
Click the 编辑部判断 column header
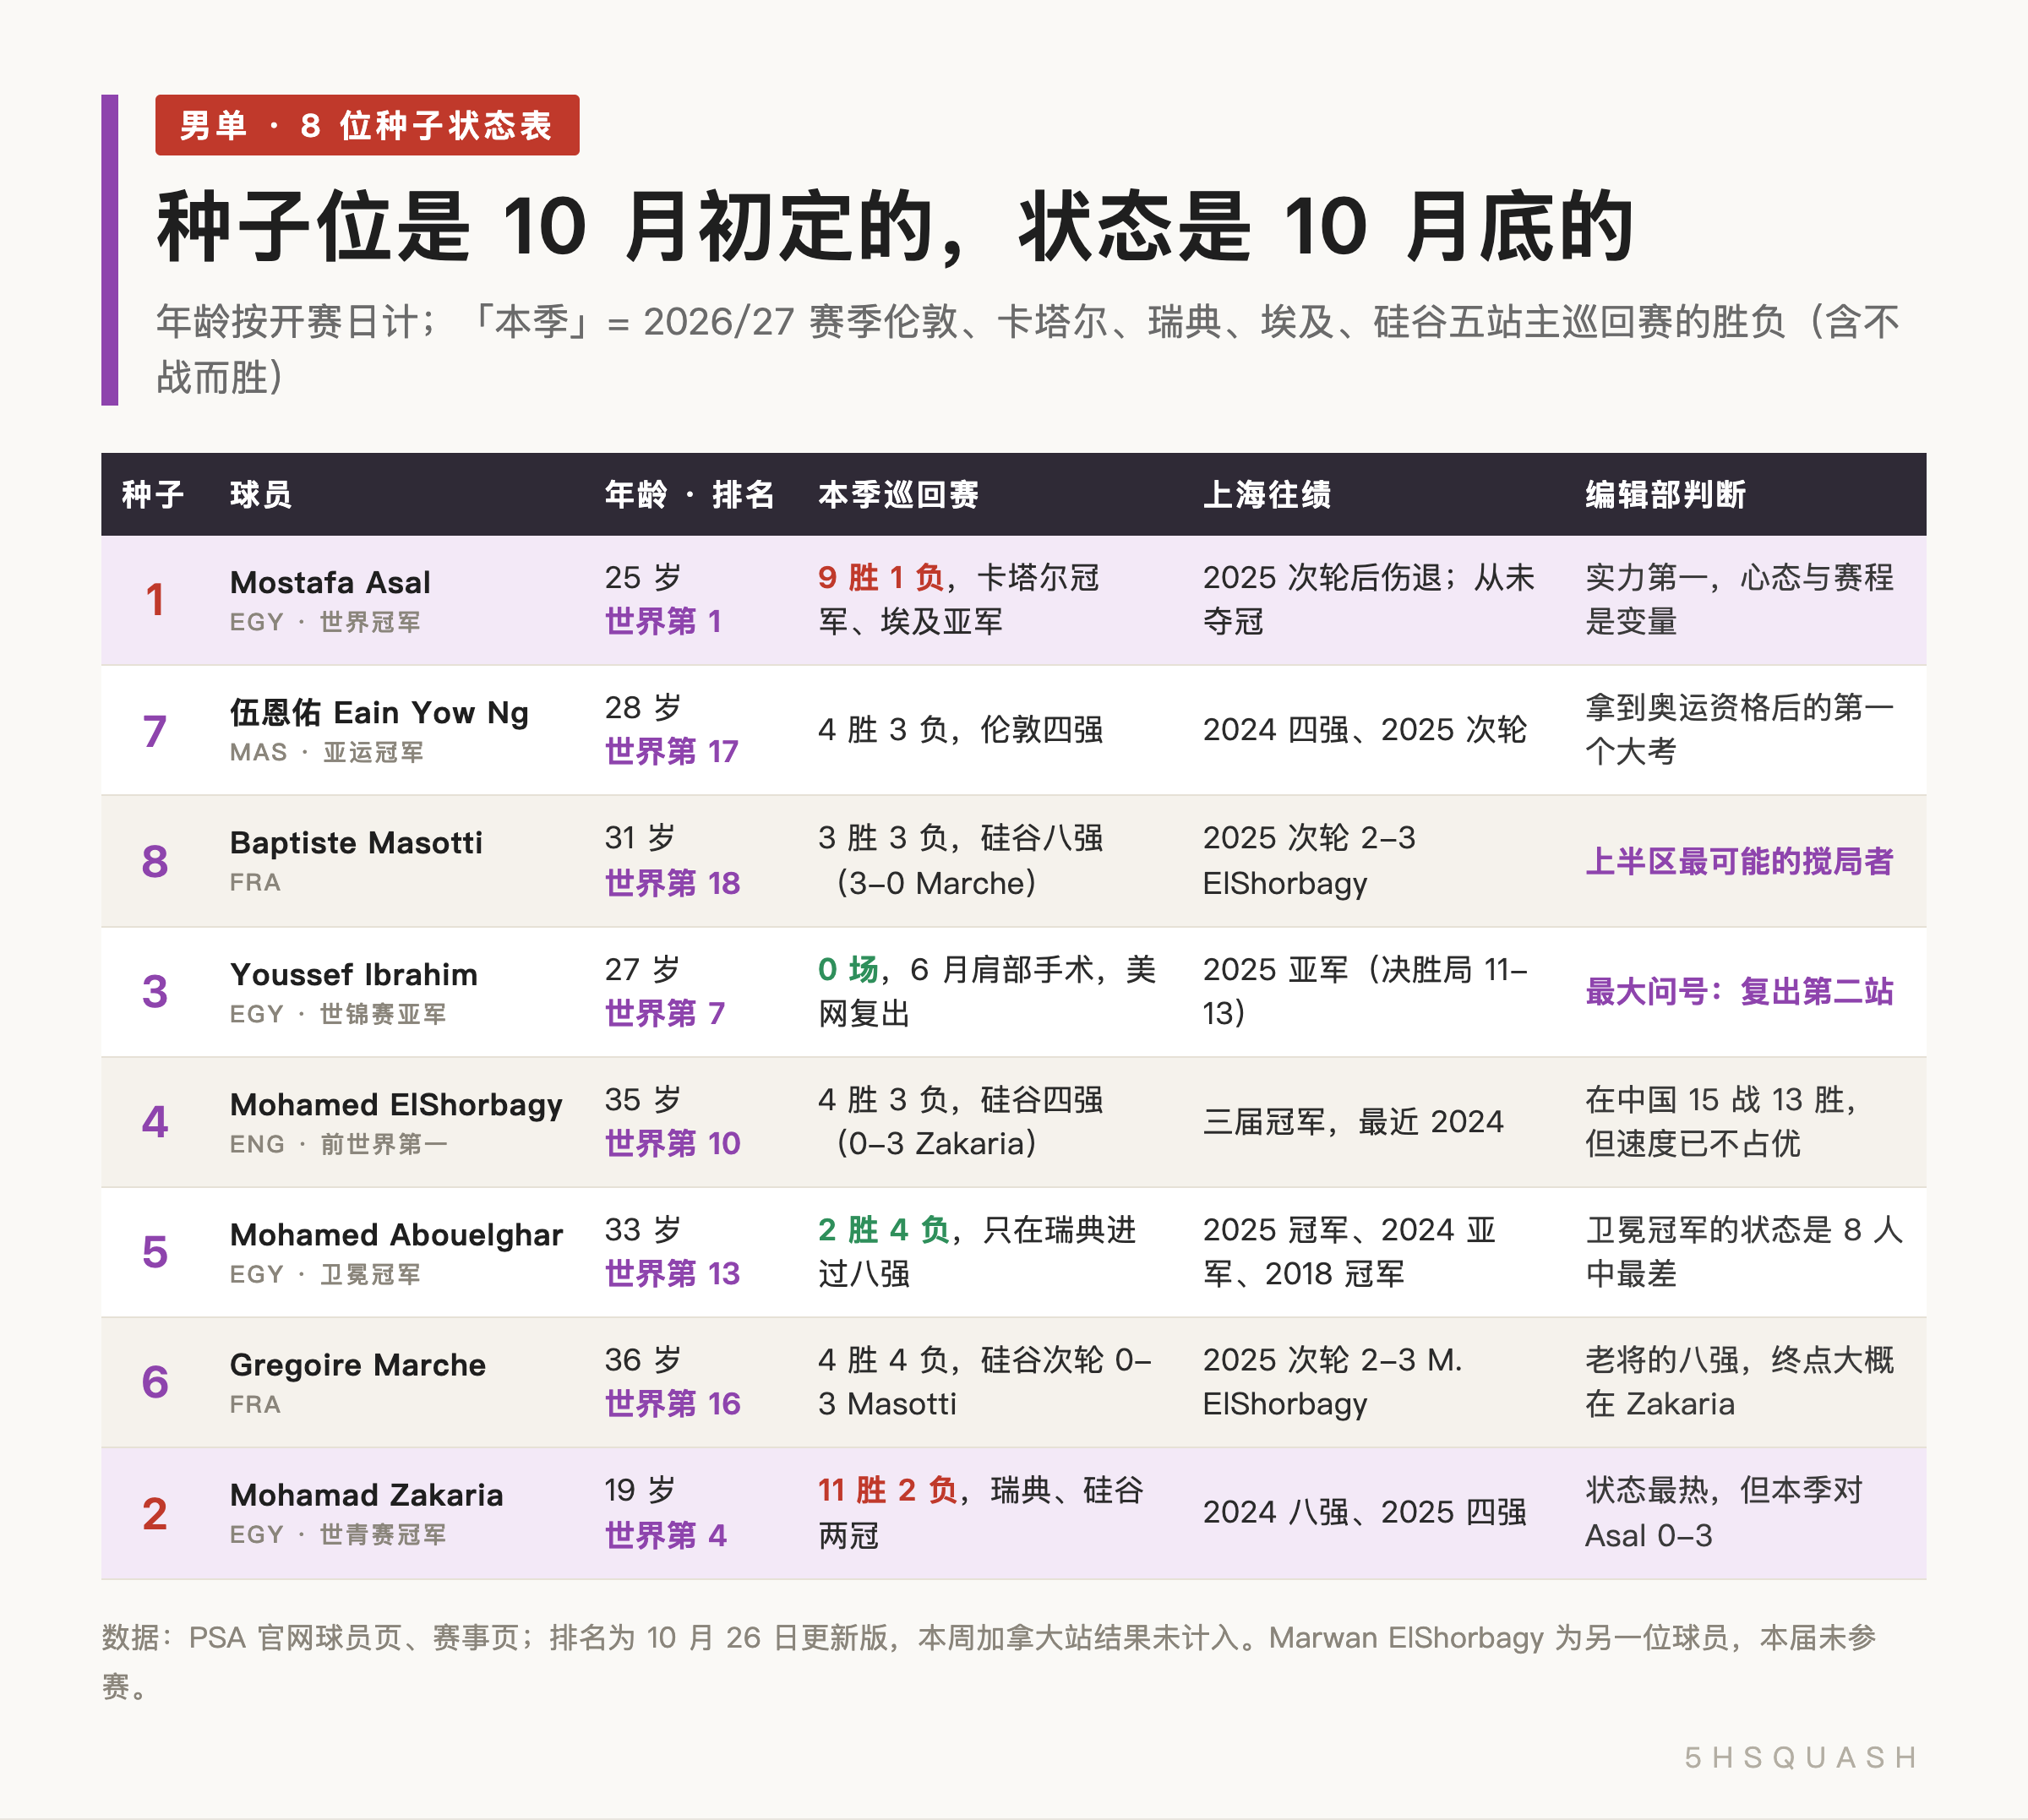1665,494
